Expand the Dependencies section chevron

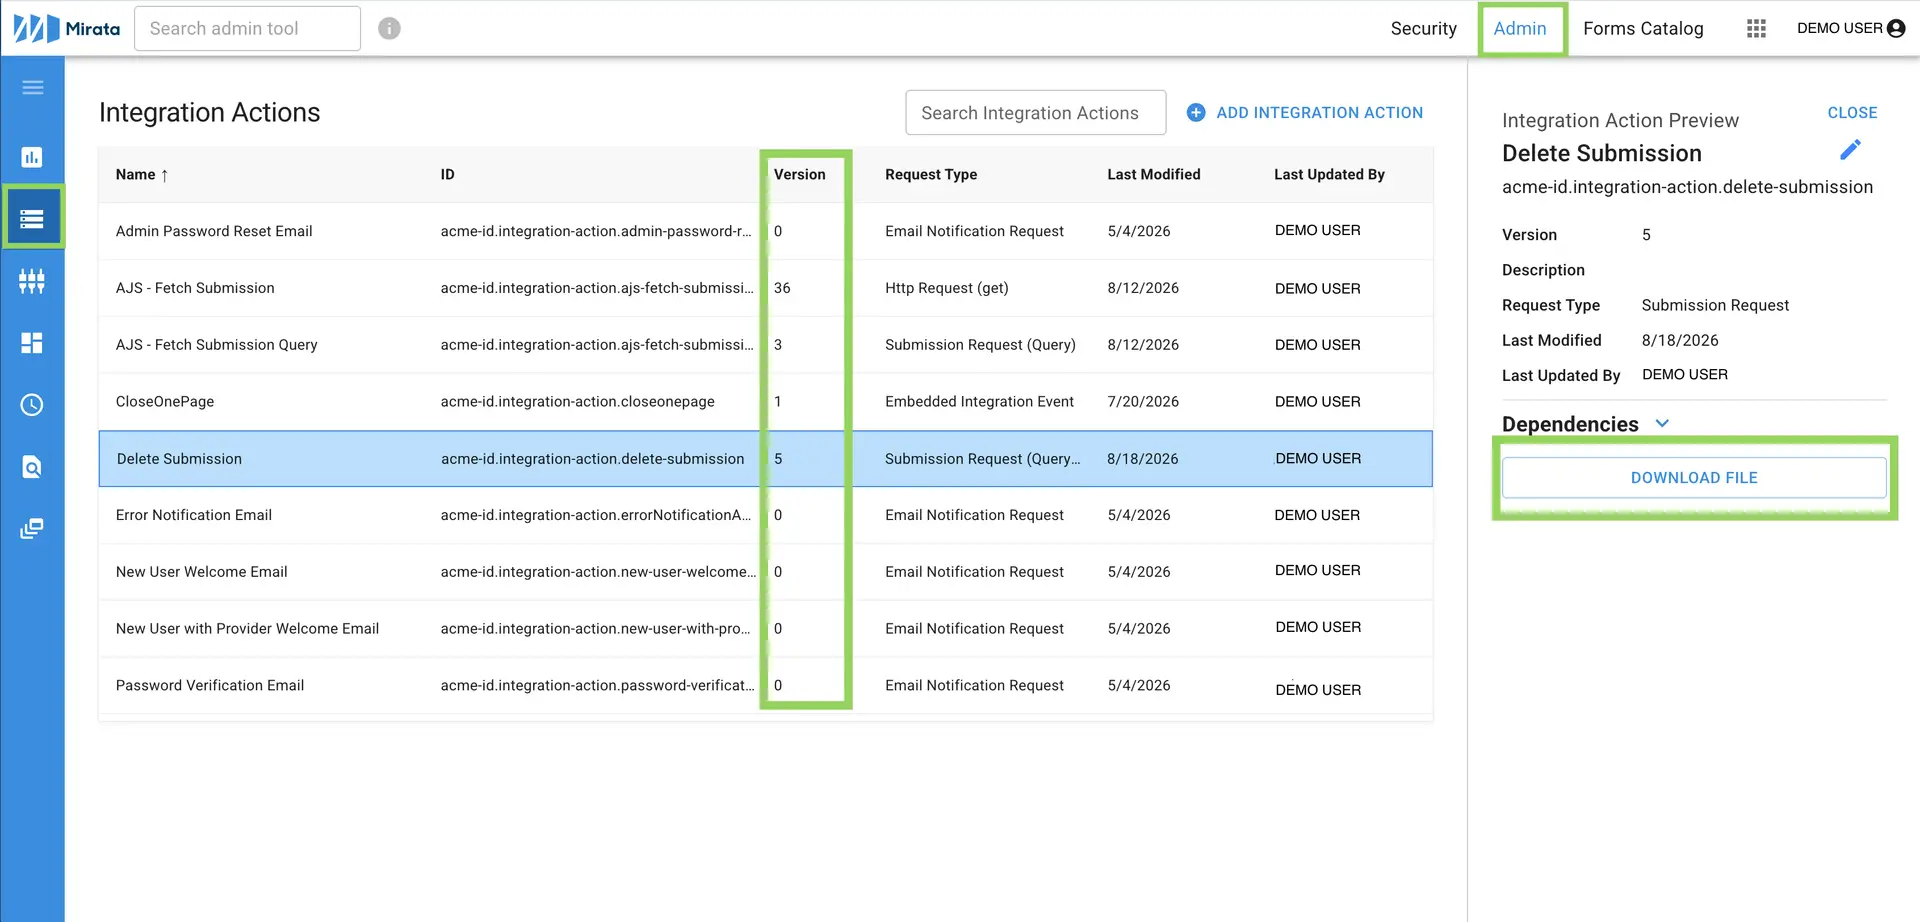click(1662, 423)
